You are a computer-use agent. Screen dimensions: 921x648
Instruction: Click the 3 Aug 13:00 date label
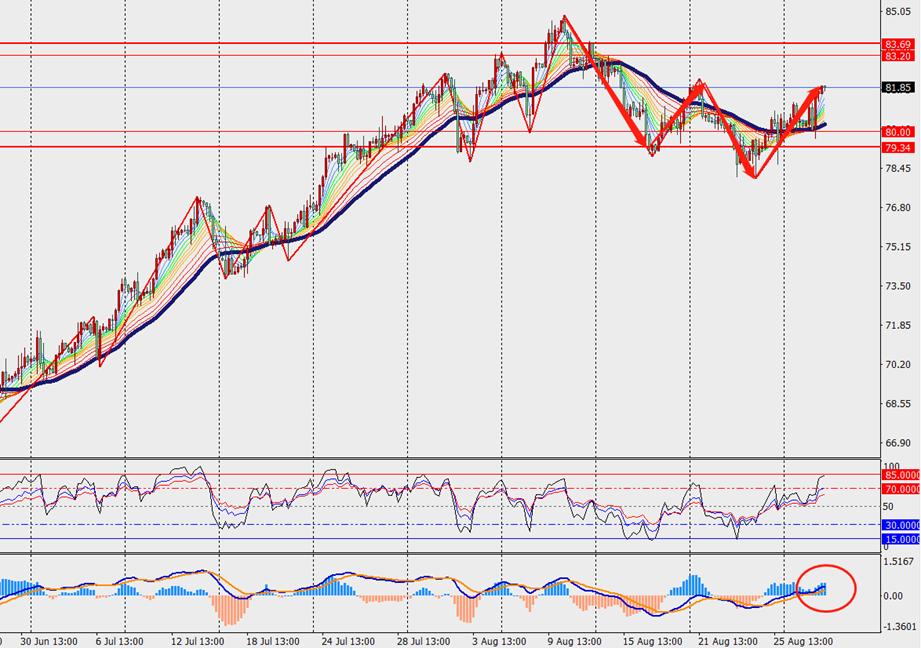pyautogui.click(x=500, y=641)
